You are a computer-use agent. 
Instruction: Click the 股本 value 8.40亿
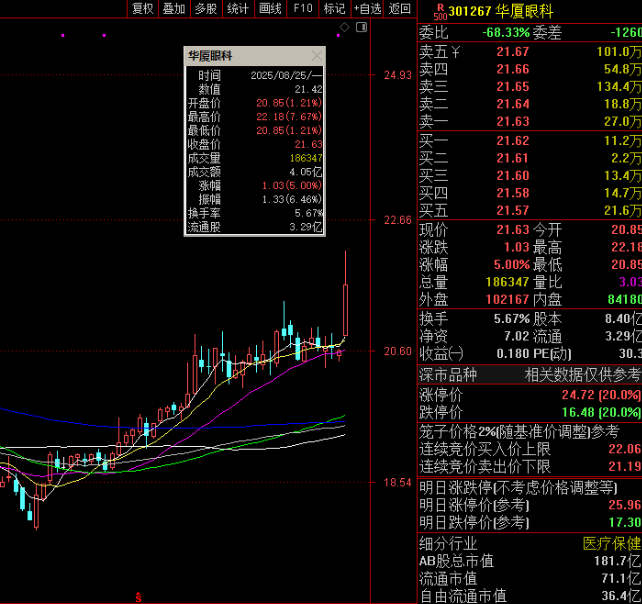pos(623,319)
